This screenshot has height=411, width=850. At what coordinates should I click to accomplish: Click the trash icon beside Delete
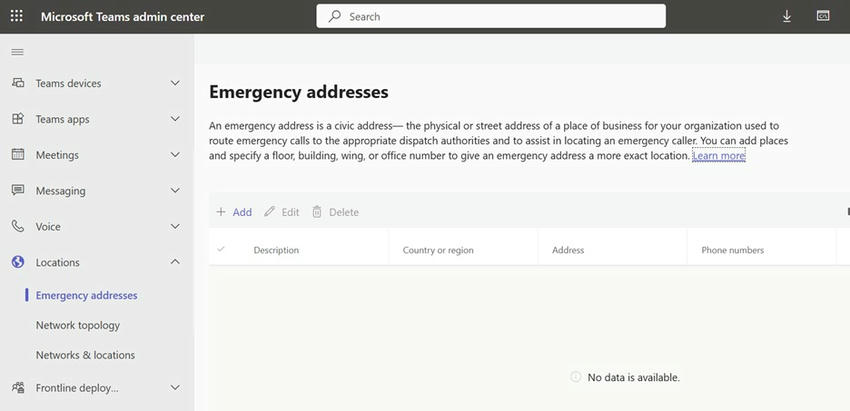317,212
